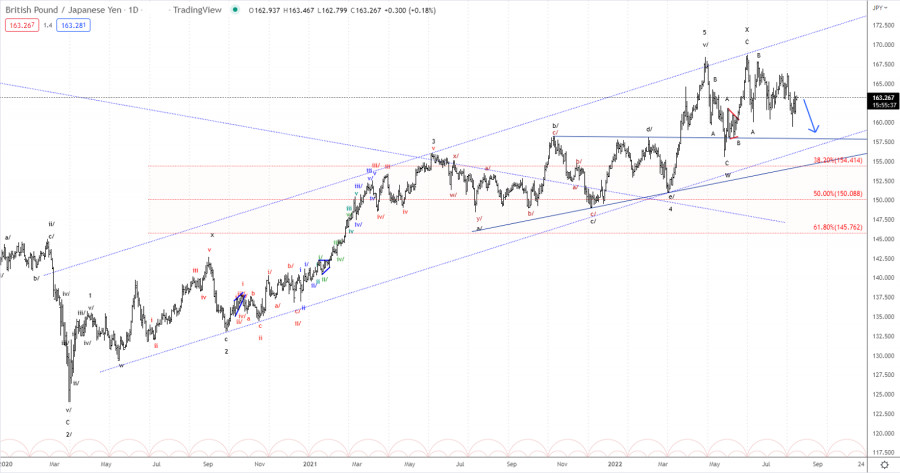Click the TradingView source label
This screenshot has width=900, height=473.
click(x=197, y=10)
